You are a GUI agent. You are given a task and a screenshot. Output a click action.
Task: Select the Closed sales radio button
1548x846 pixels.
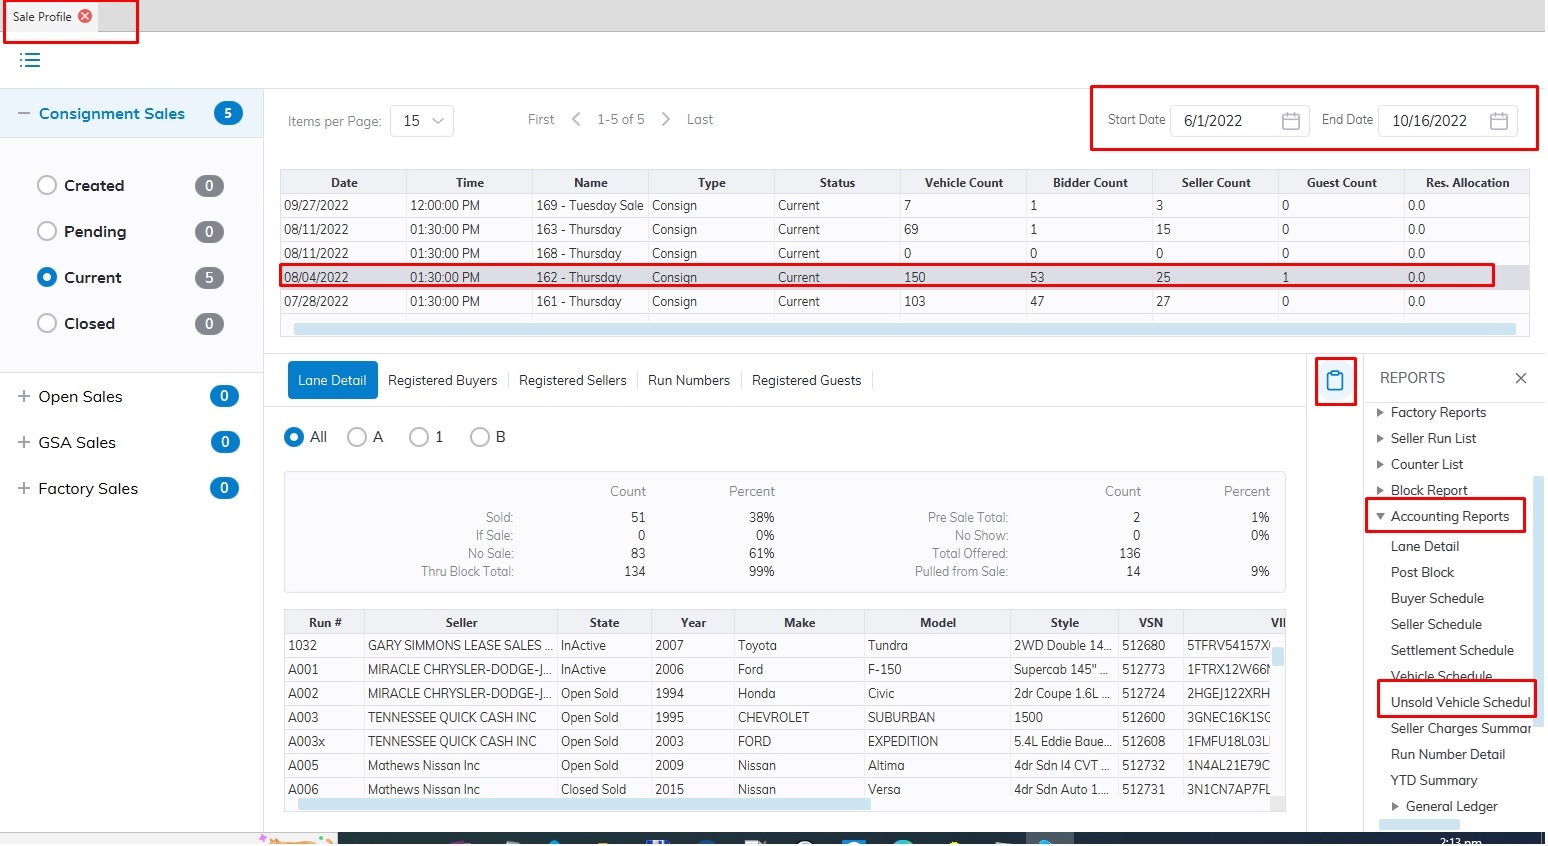(47, 324)
